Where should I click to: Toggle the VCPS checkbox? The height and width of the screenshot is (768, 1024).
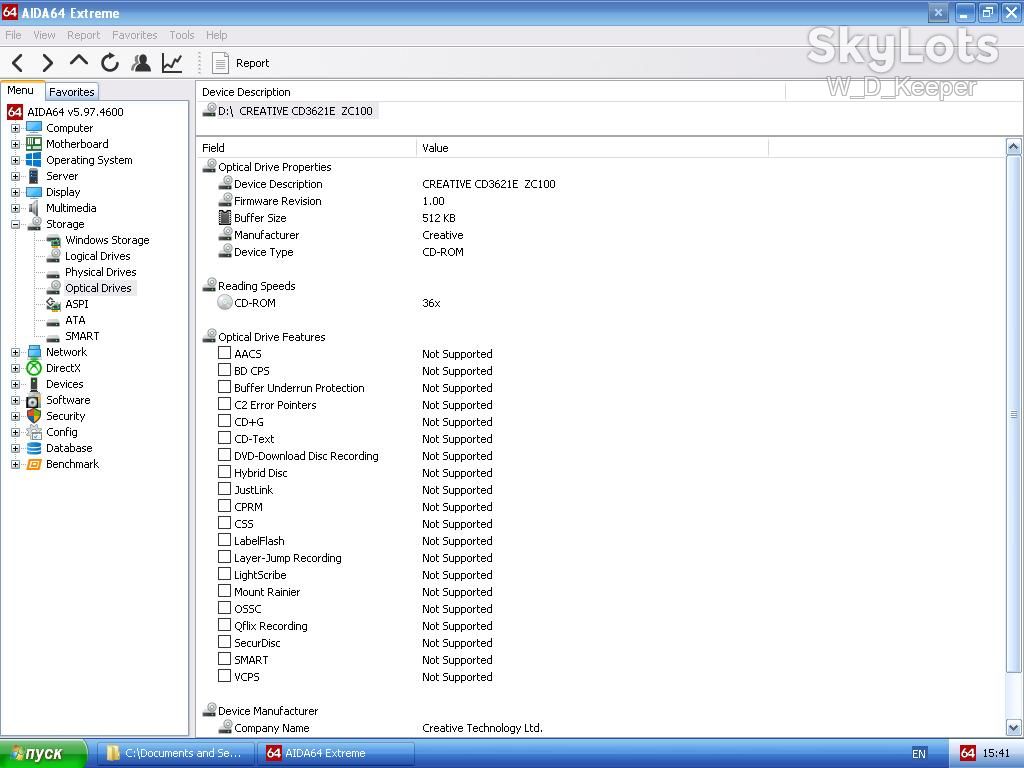[x=224, y=676]
